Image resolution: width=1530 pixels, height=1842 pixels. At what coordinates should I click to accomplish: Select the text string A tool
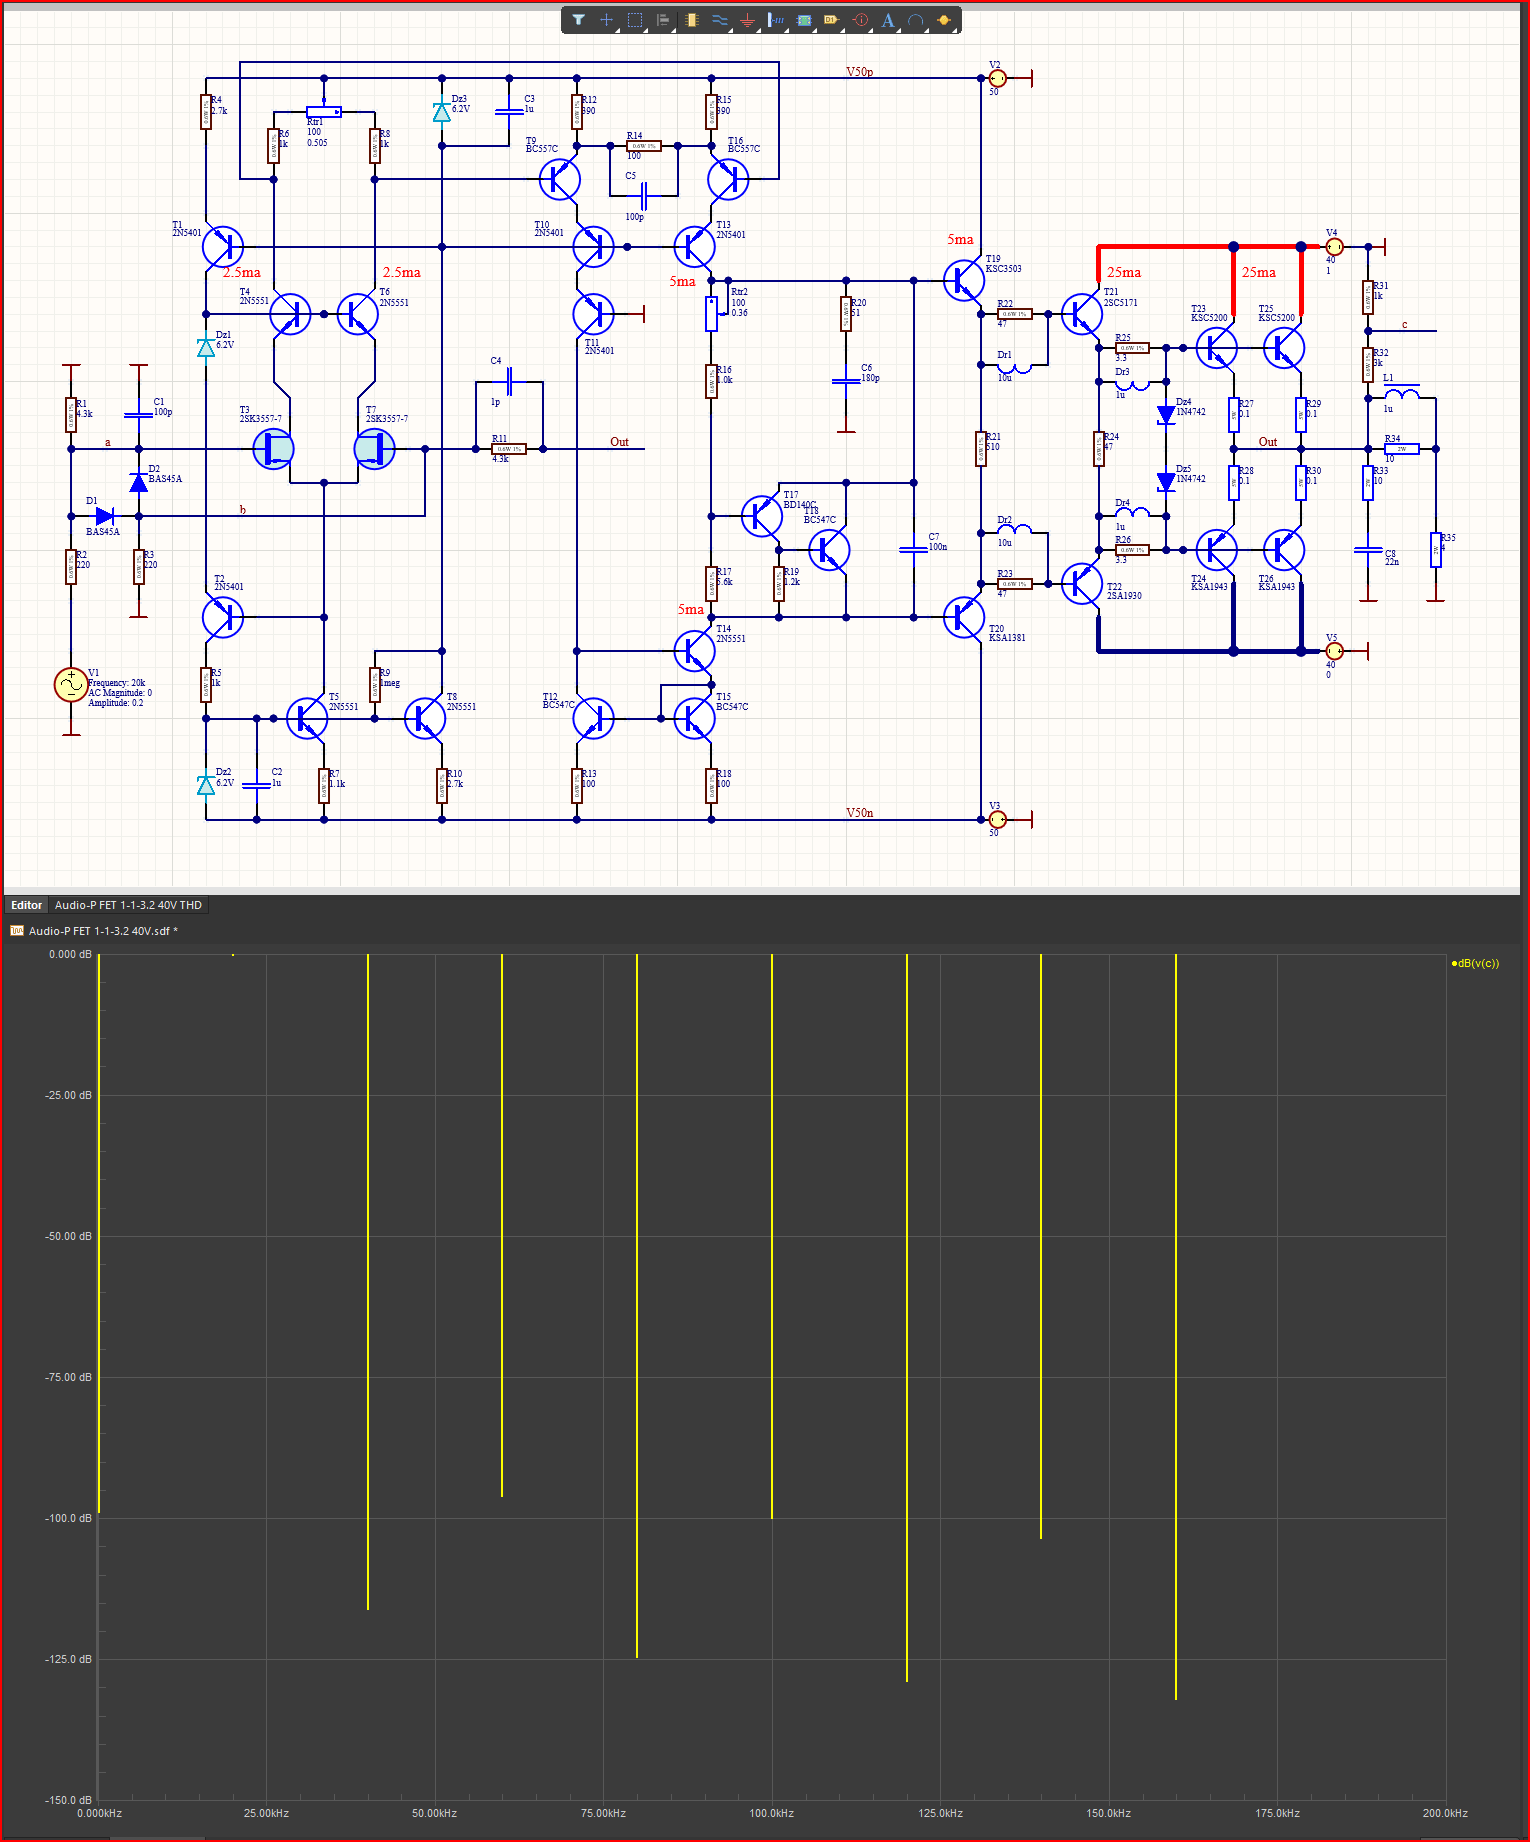point(887,19)
